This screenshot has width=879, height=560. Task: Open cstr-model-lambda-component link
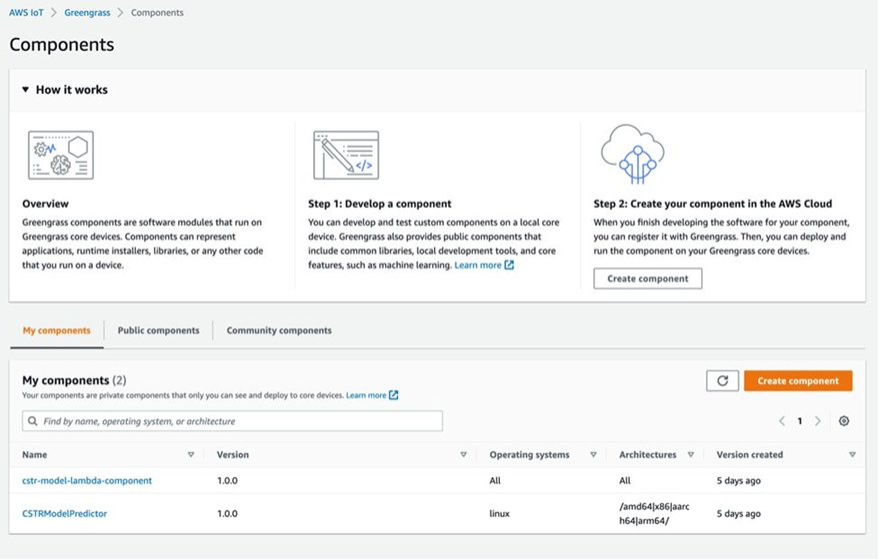[87, 480]
